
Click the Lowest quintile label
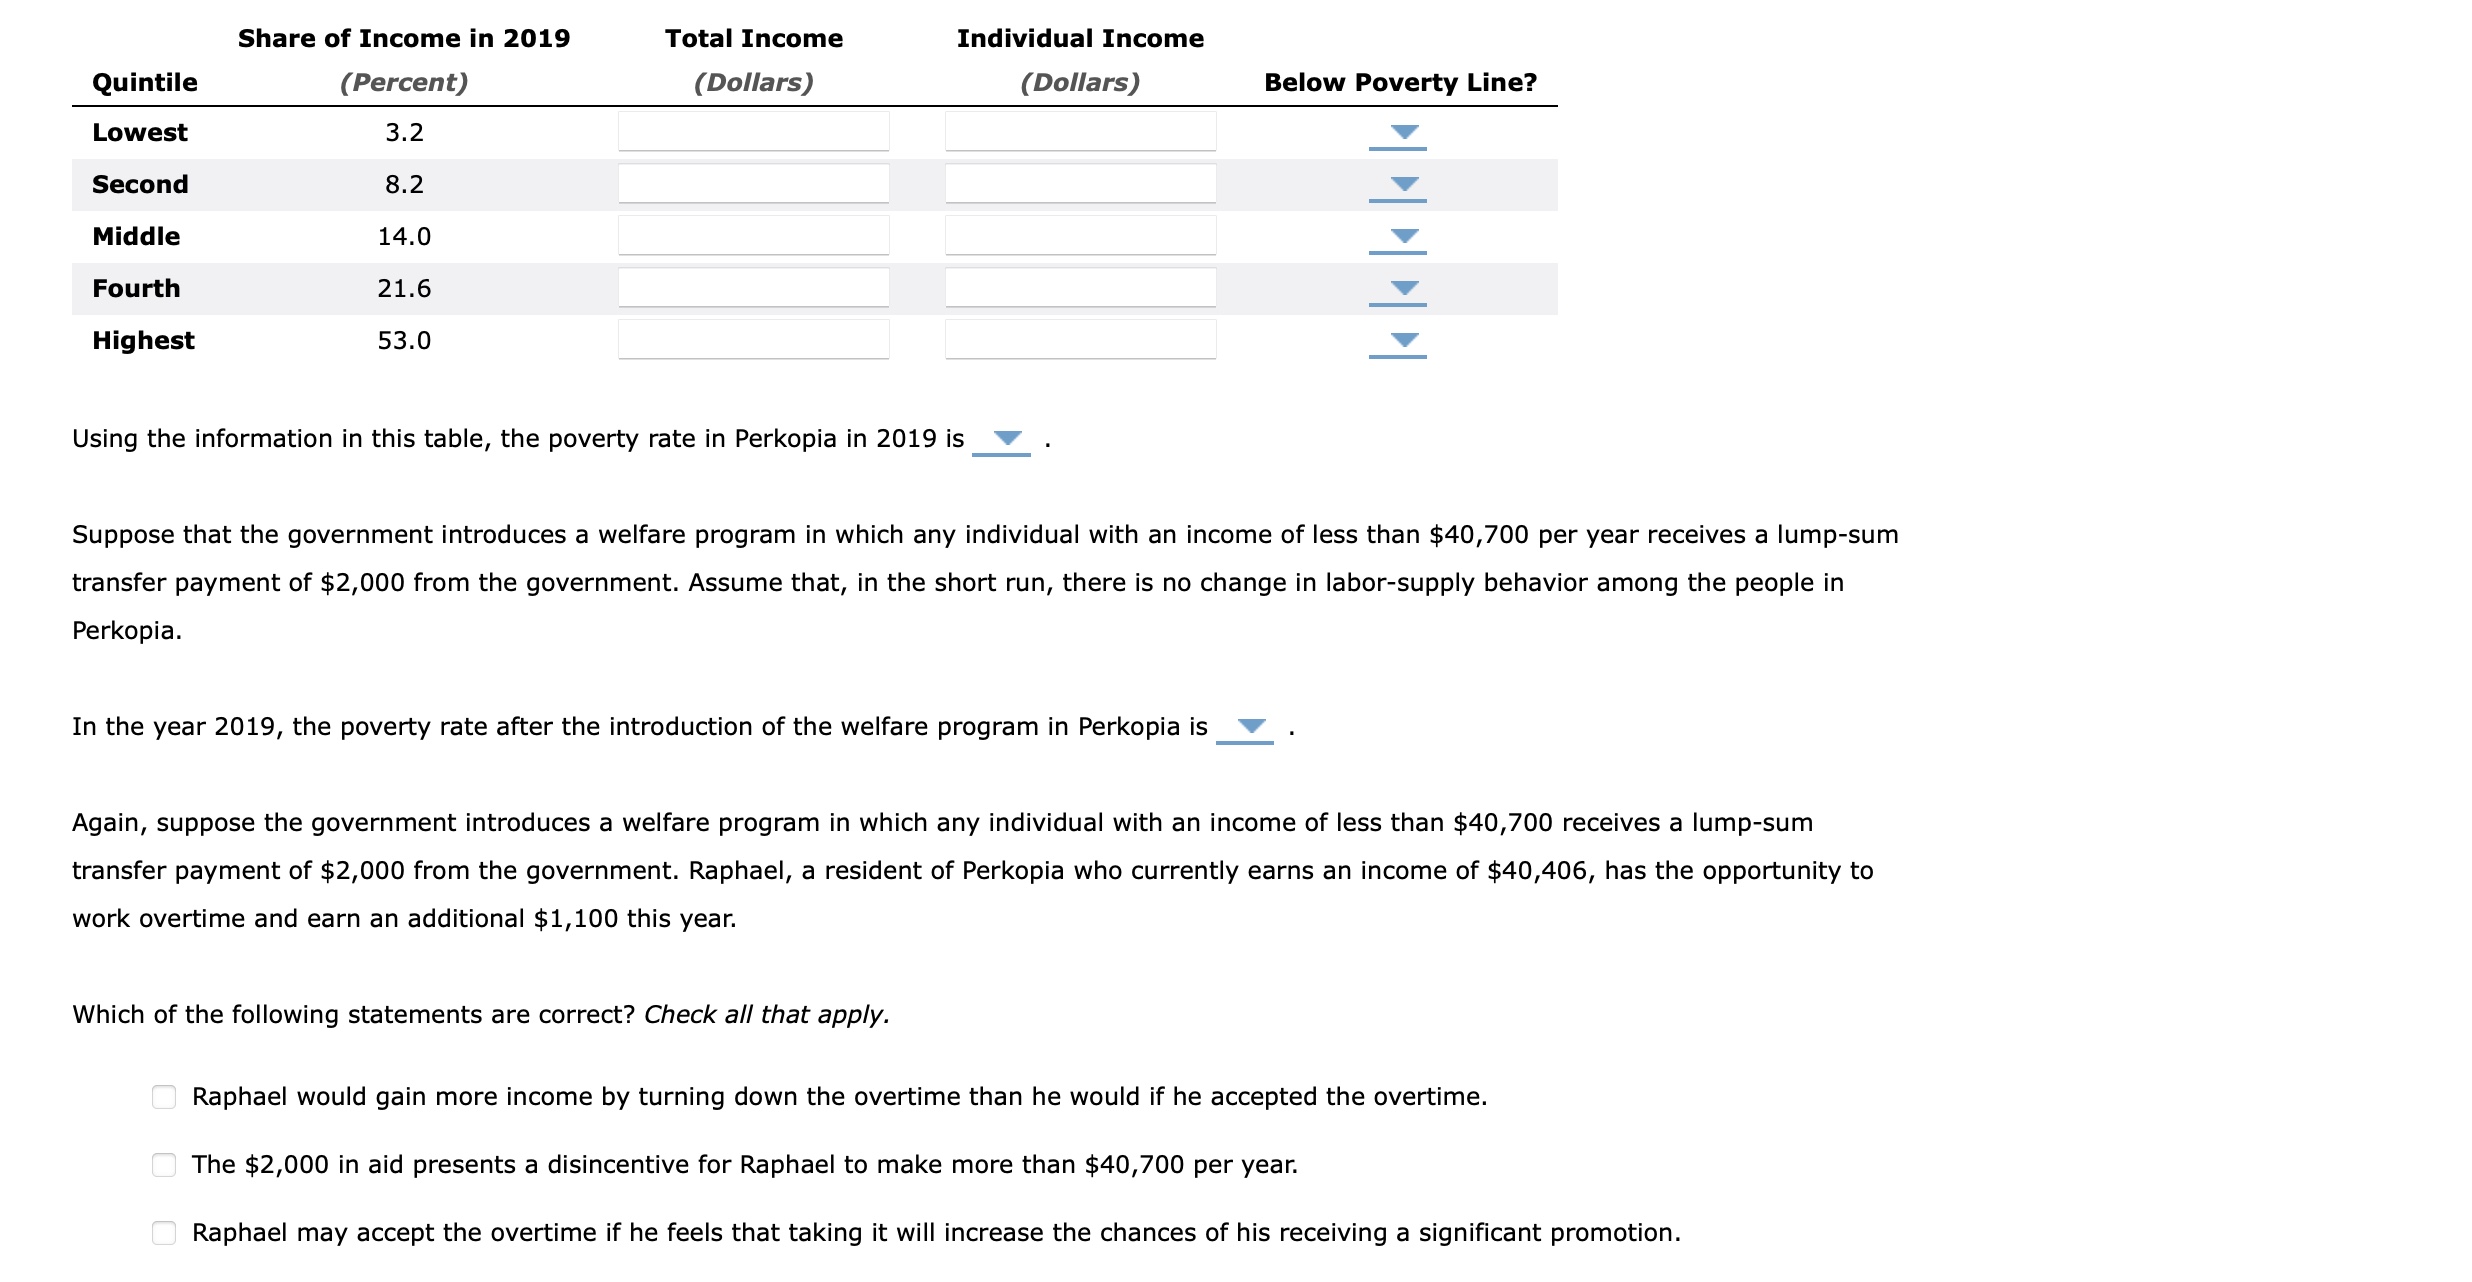click(140, 132)
